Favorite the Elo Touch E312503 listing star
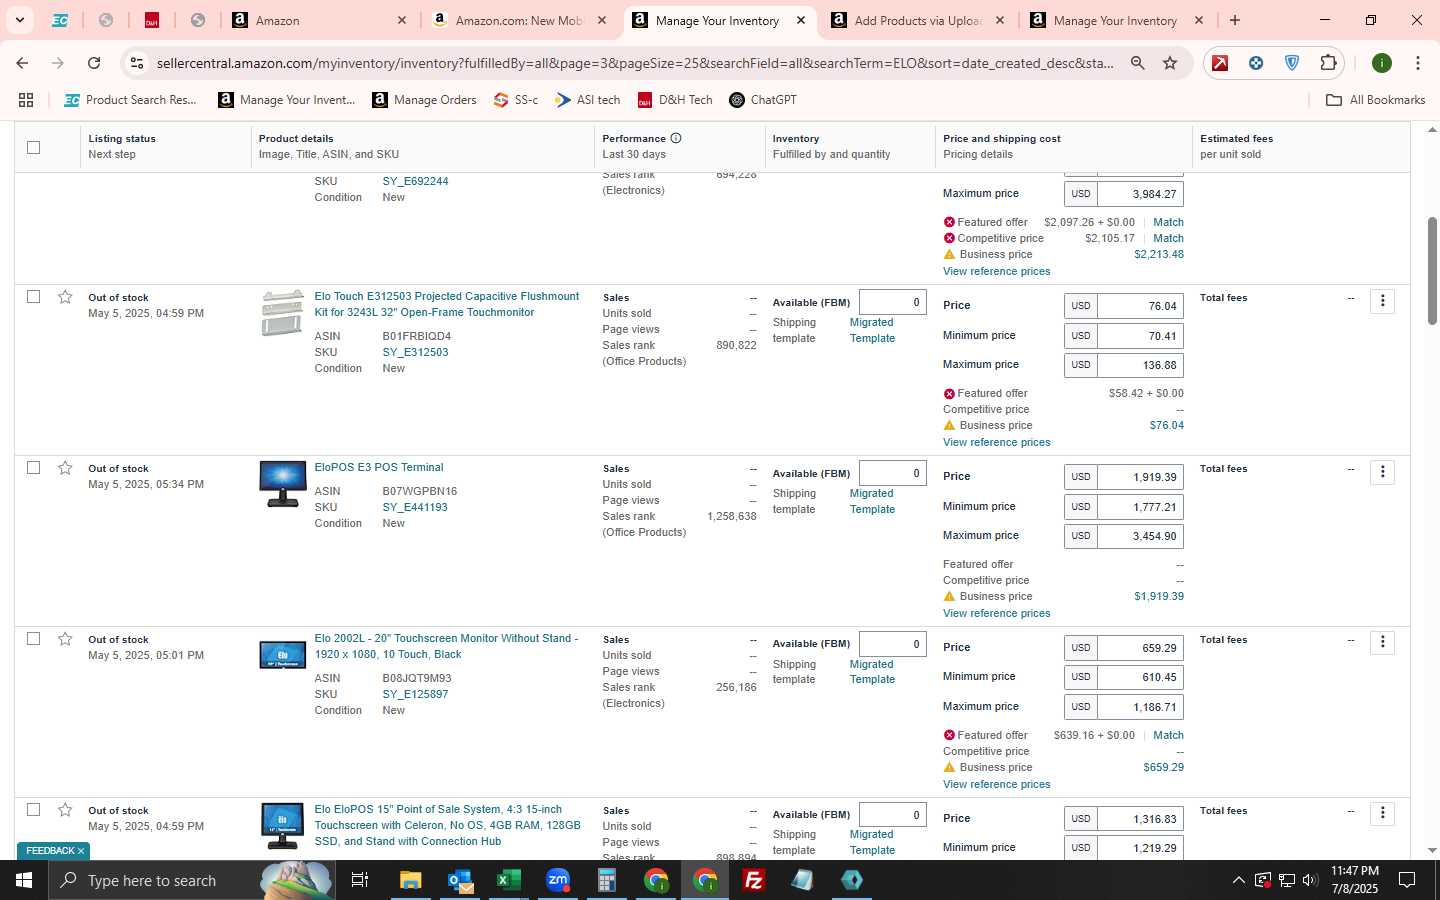Image resolution: width=1440 pixels, height=900 pixels. pos(65,297)
